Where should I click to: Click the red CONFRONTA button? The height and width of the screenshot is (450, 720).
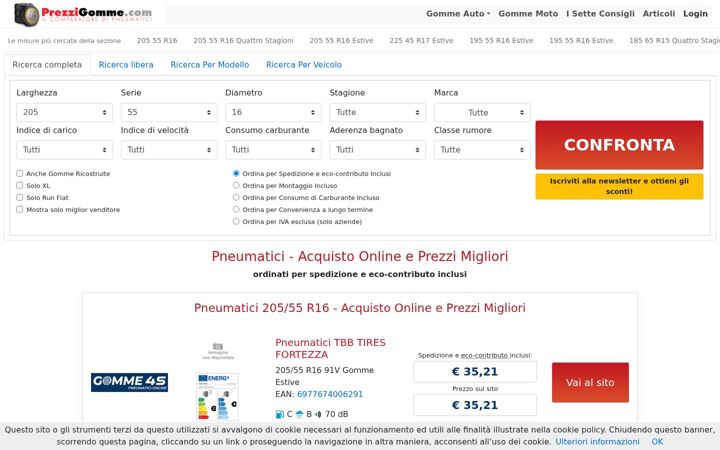pyautogui.click(x=619, y=145)
